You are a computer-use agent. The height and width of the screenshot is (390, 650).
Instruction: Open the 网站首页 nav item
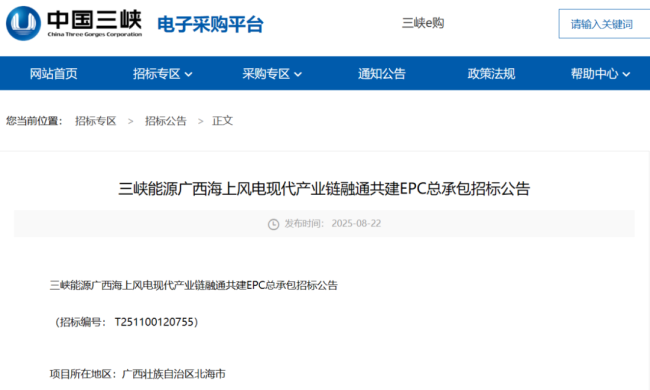53,74
